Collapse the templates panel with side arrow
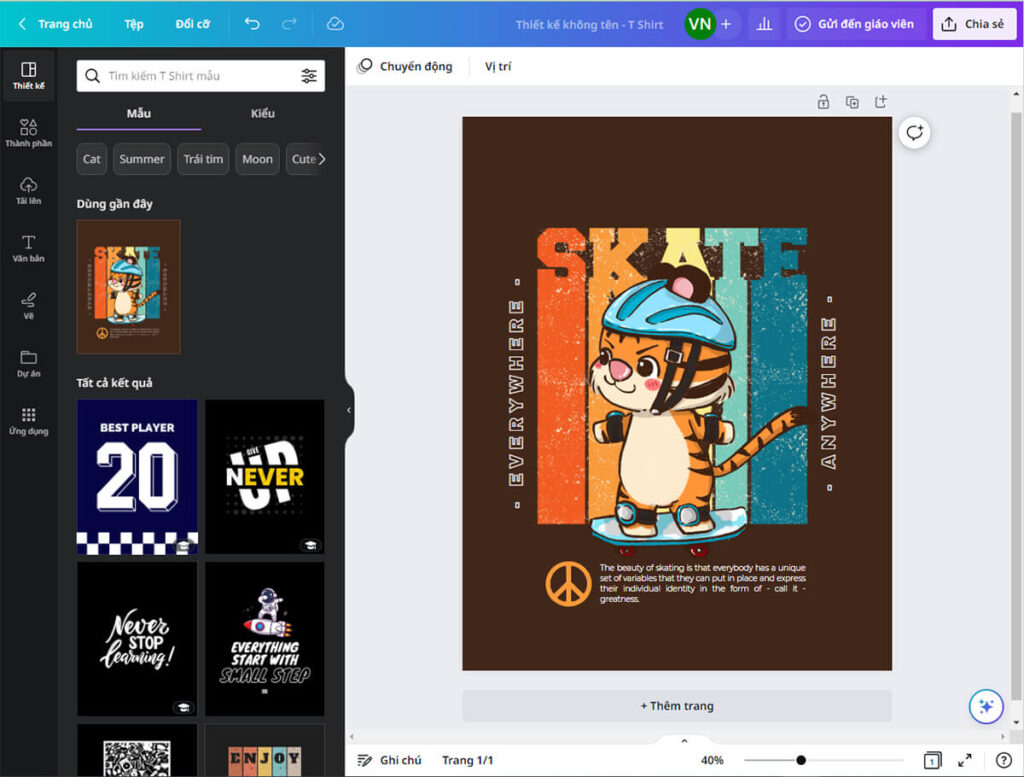Screen dimensions: 1024x777 pyautogui.click(x=346, y=409)
